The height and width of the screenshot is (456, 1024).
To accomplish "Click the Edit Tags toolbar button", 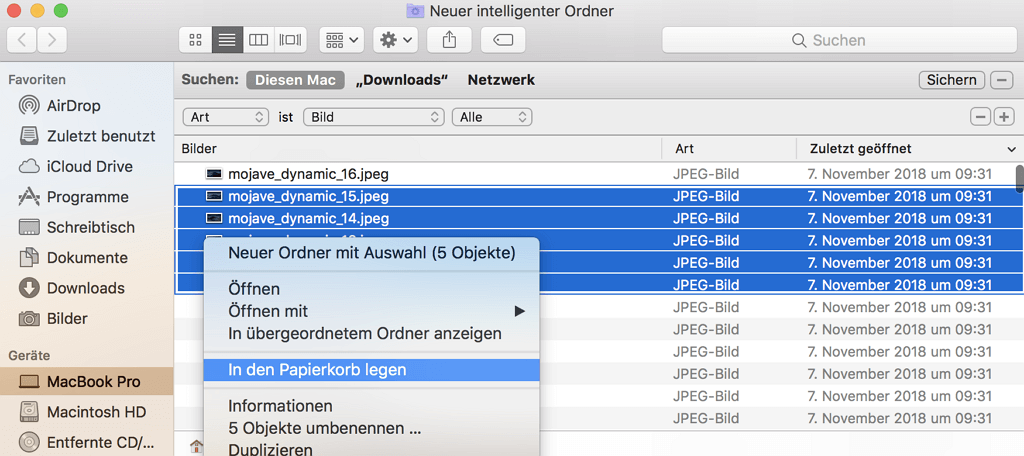I will tap(503, 40).
